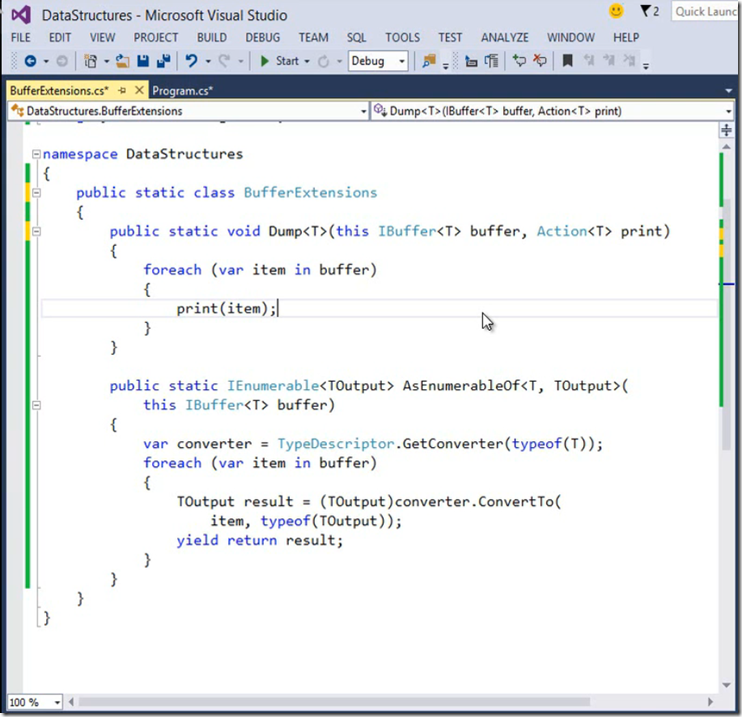This screenshot has height=717, width=742.
Task: Click the Previous Bookmark icon
Action: coord(588,61)
